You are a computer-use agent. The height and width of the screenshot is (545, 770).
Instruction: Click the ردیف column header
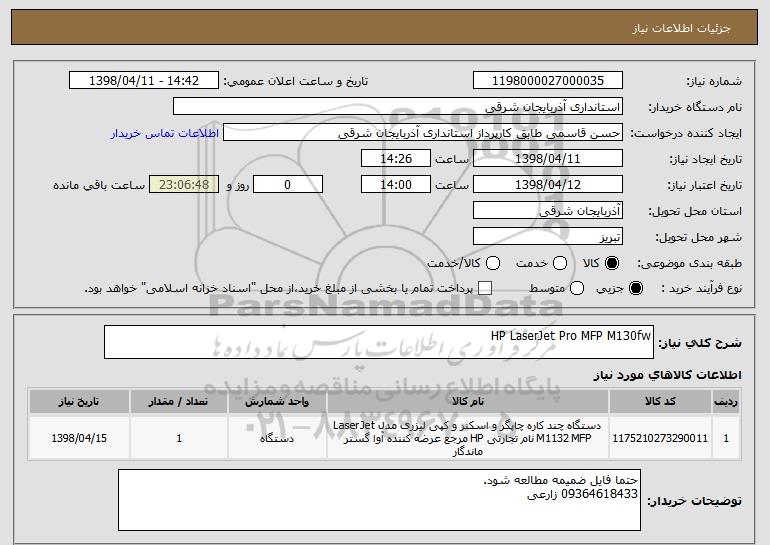tap(726, 402)
